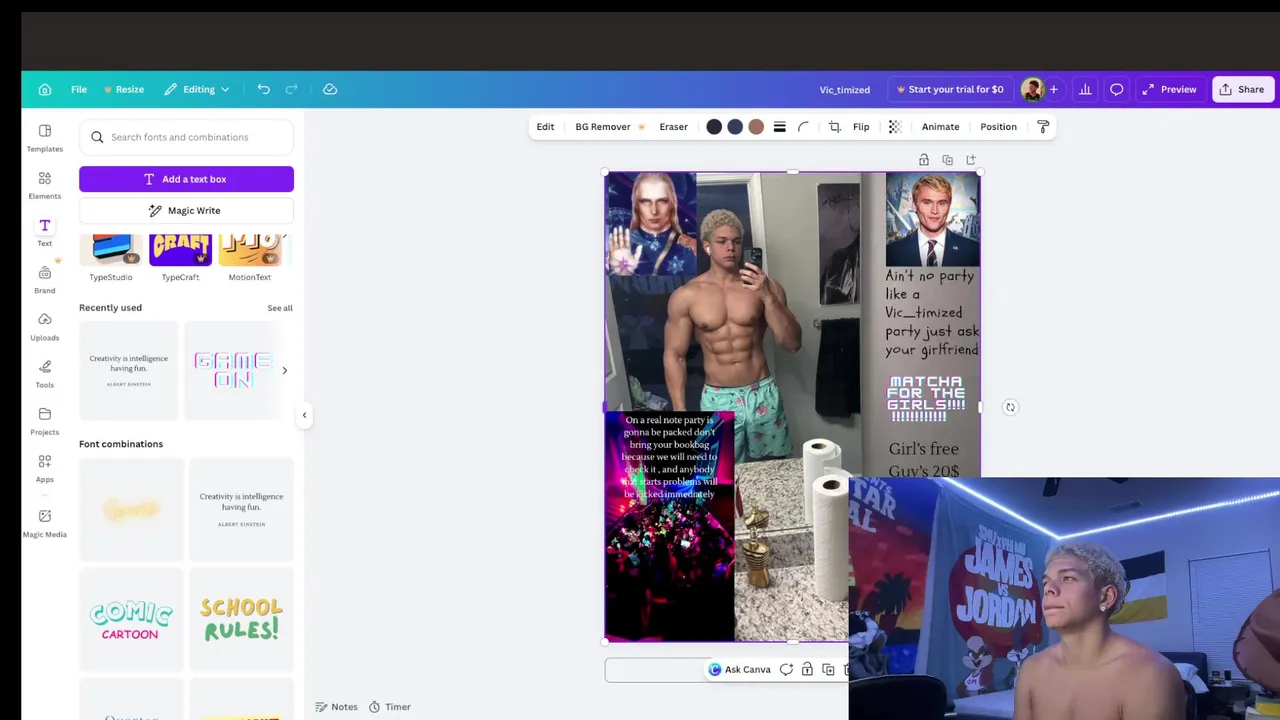Open the profile avatar
Image resolution: width=1280 pixels, height=720 pixels.
click(x=1031, y=89)
